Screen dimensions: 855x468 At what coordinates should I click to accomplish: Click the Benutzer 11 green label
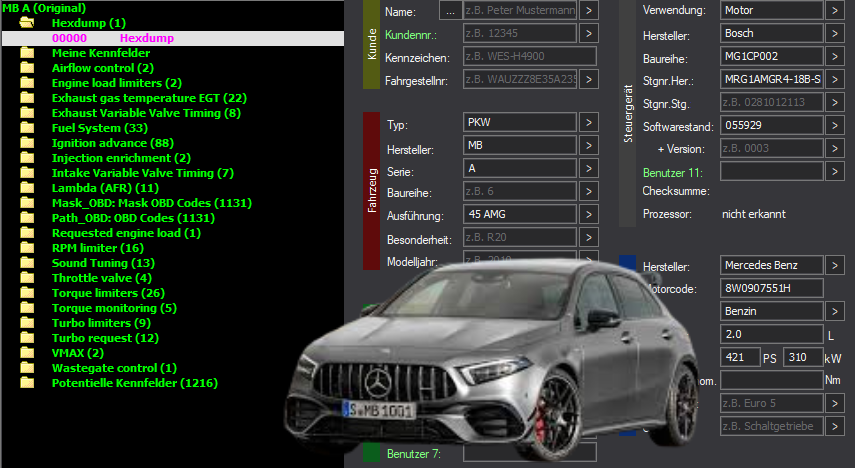coord(672,173)
